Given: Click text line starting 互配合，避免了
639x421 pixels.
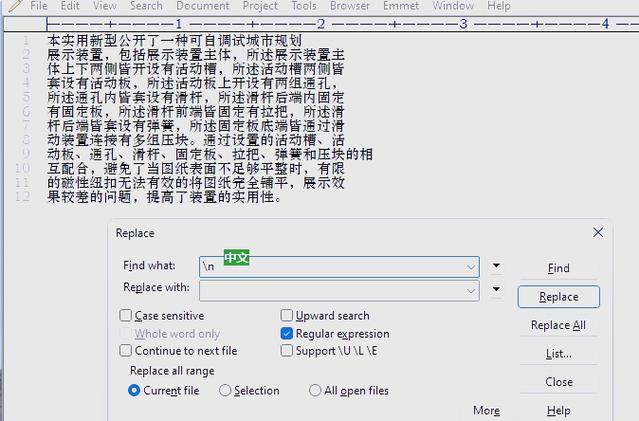Looking at the screenshot, I should point(196,168).
